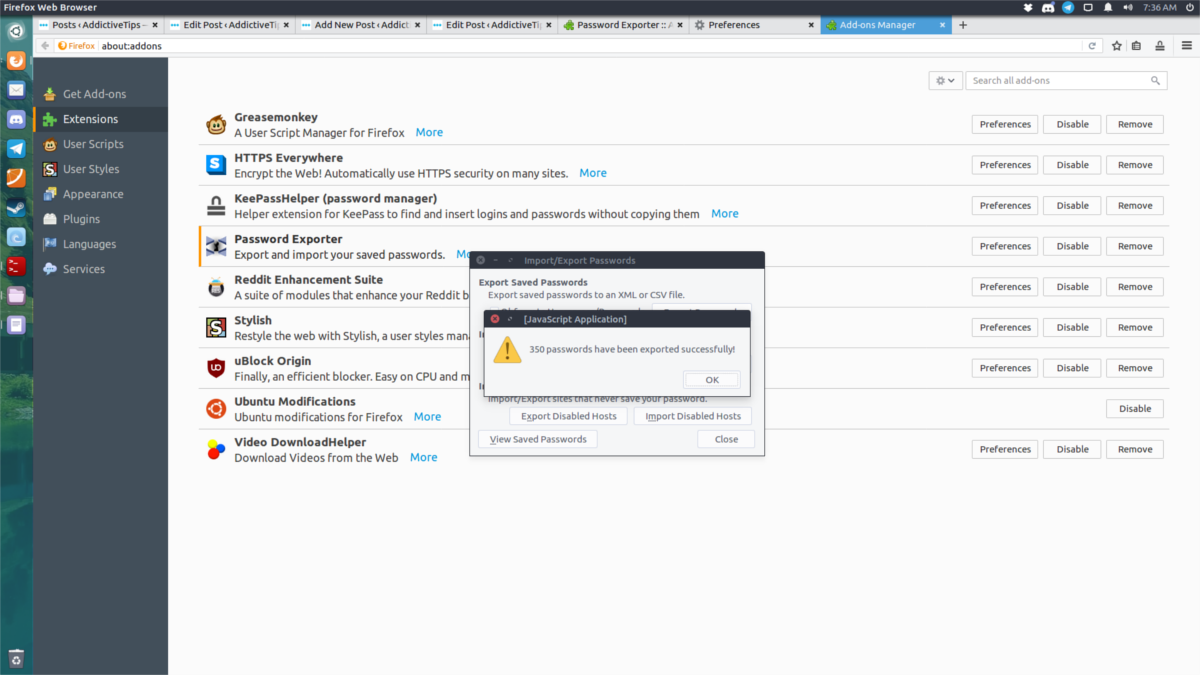Image resolution: width=1200 pixels, height=675 pixels.
Task: Click Import Disabled Hosts button
Action: [x=693, y=416]
